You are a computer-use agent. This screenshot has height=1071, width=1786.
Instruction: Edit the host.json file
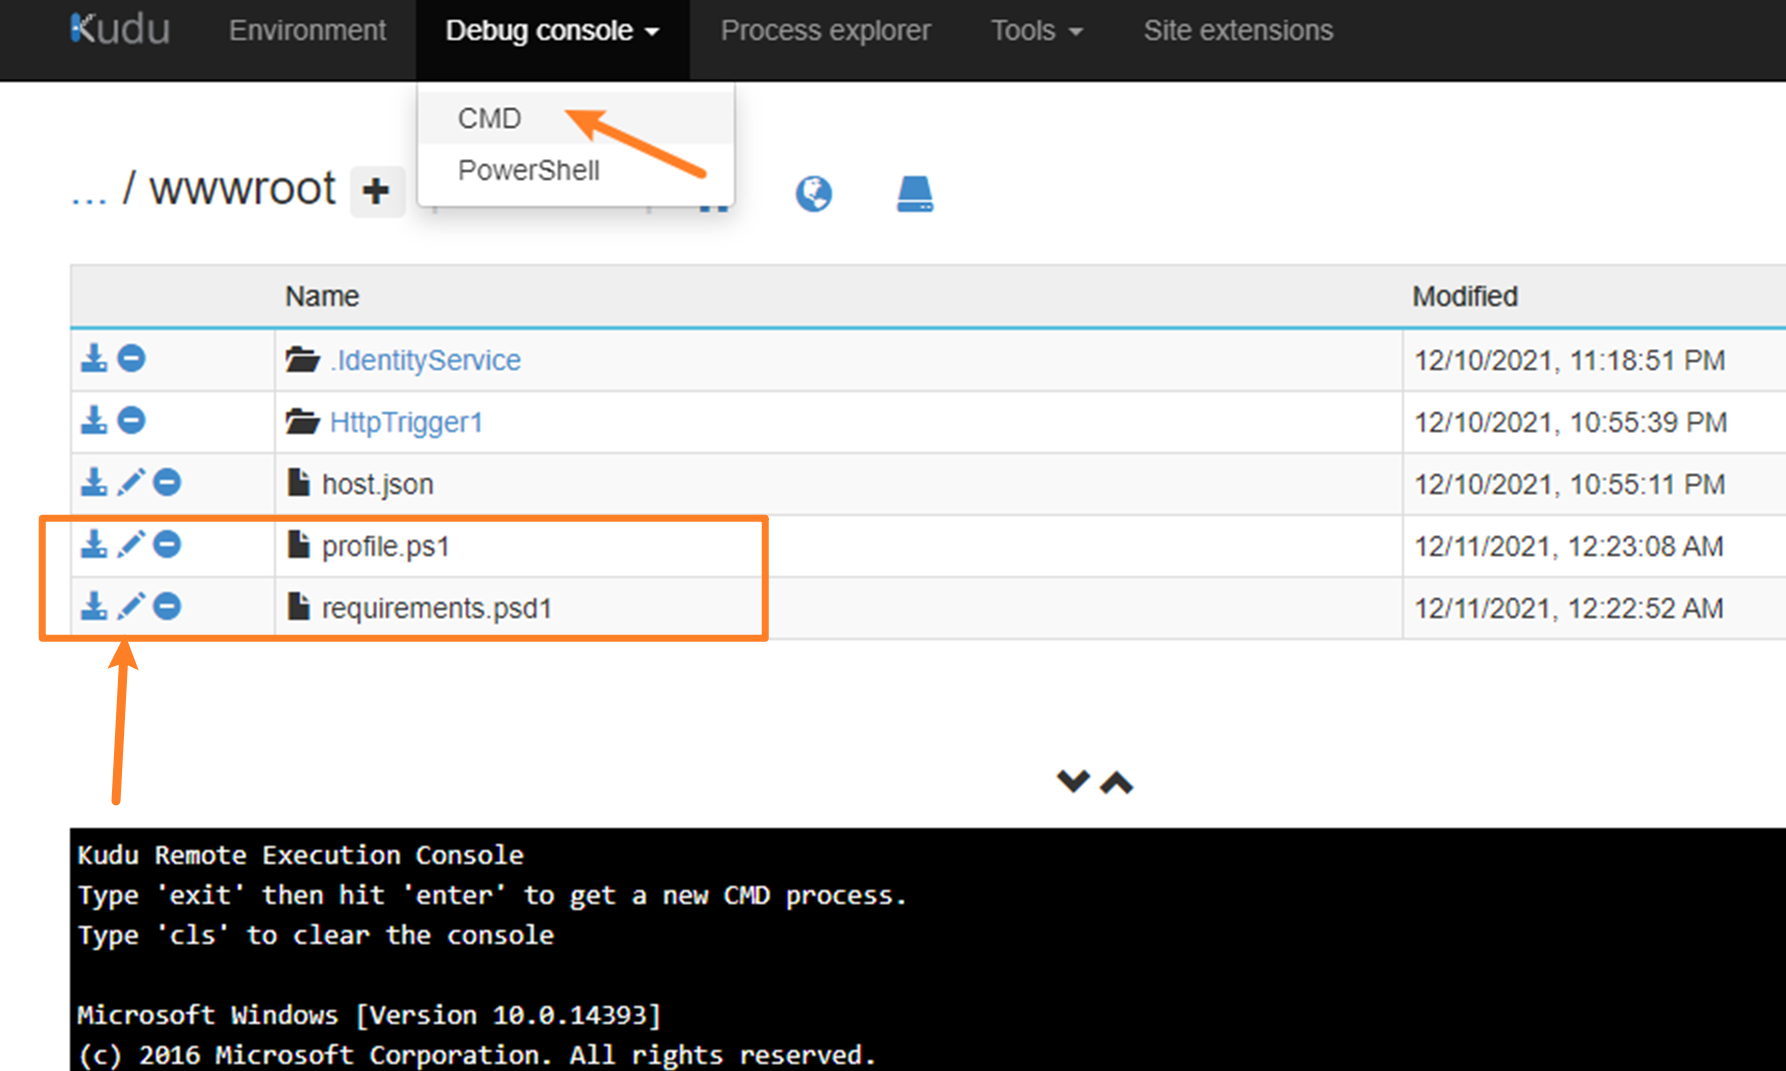click(131, 482)
